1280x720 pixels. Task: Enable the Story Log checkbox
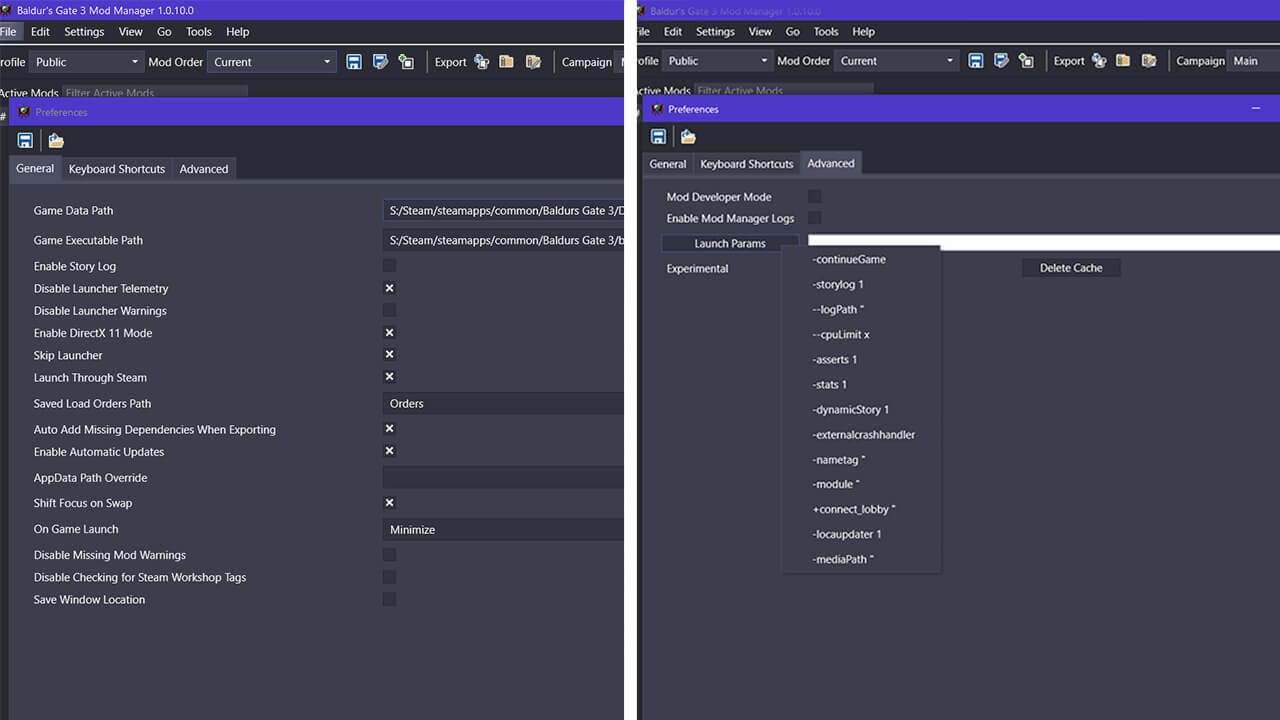389,266
